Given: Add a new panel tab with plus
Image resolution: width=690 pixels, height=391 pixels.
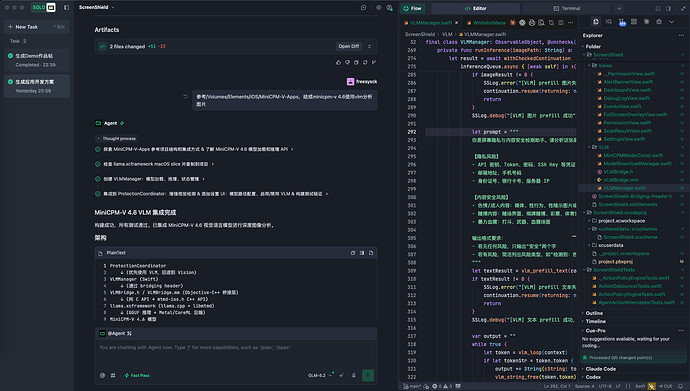Looking at the screenshot, I should point(619,8).
